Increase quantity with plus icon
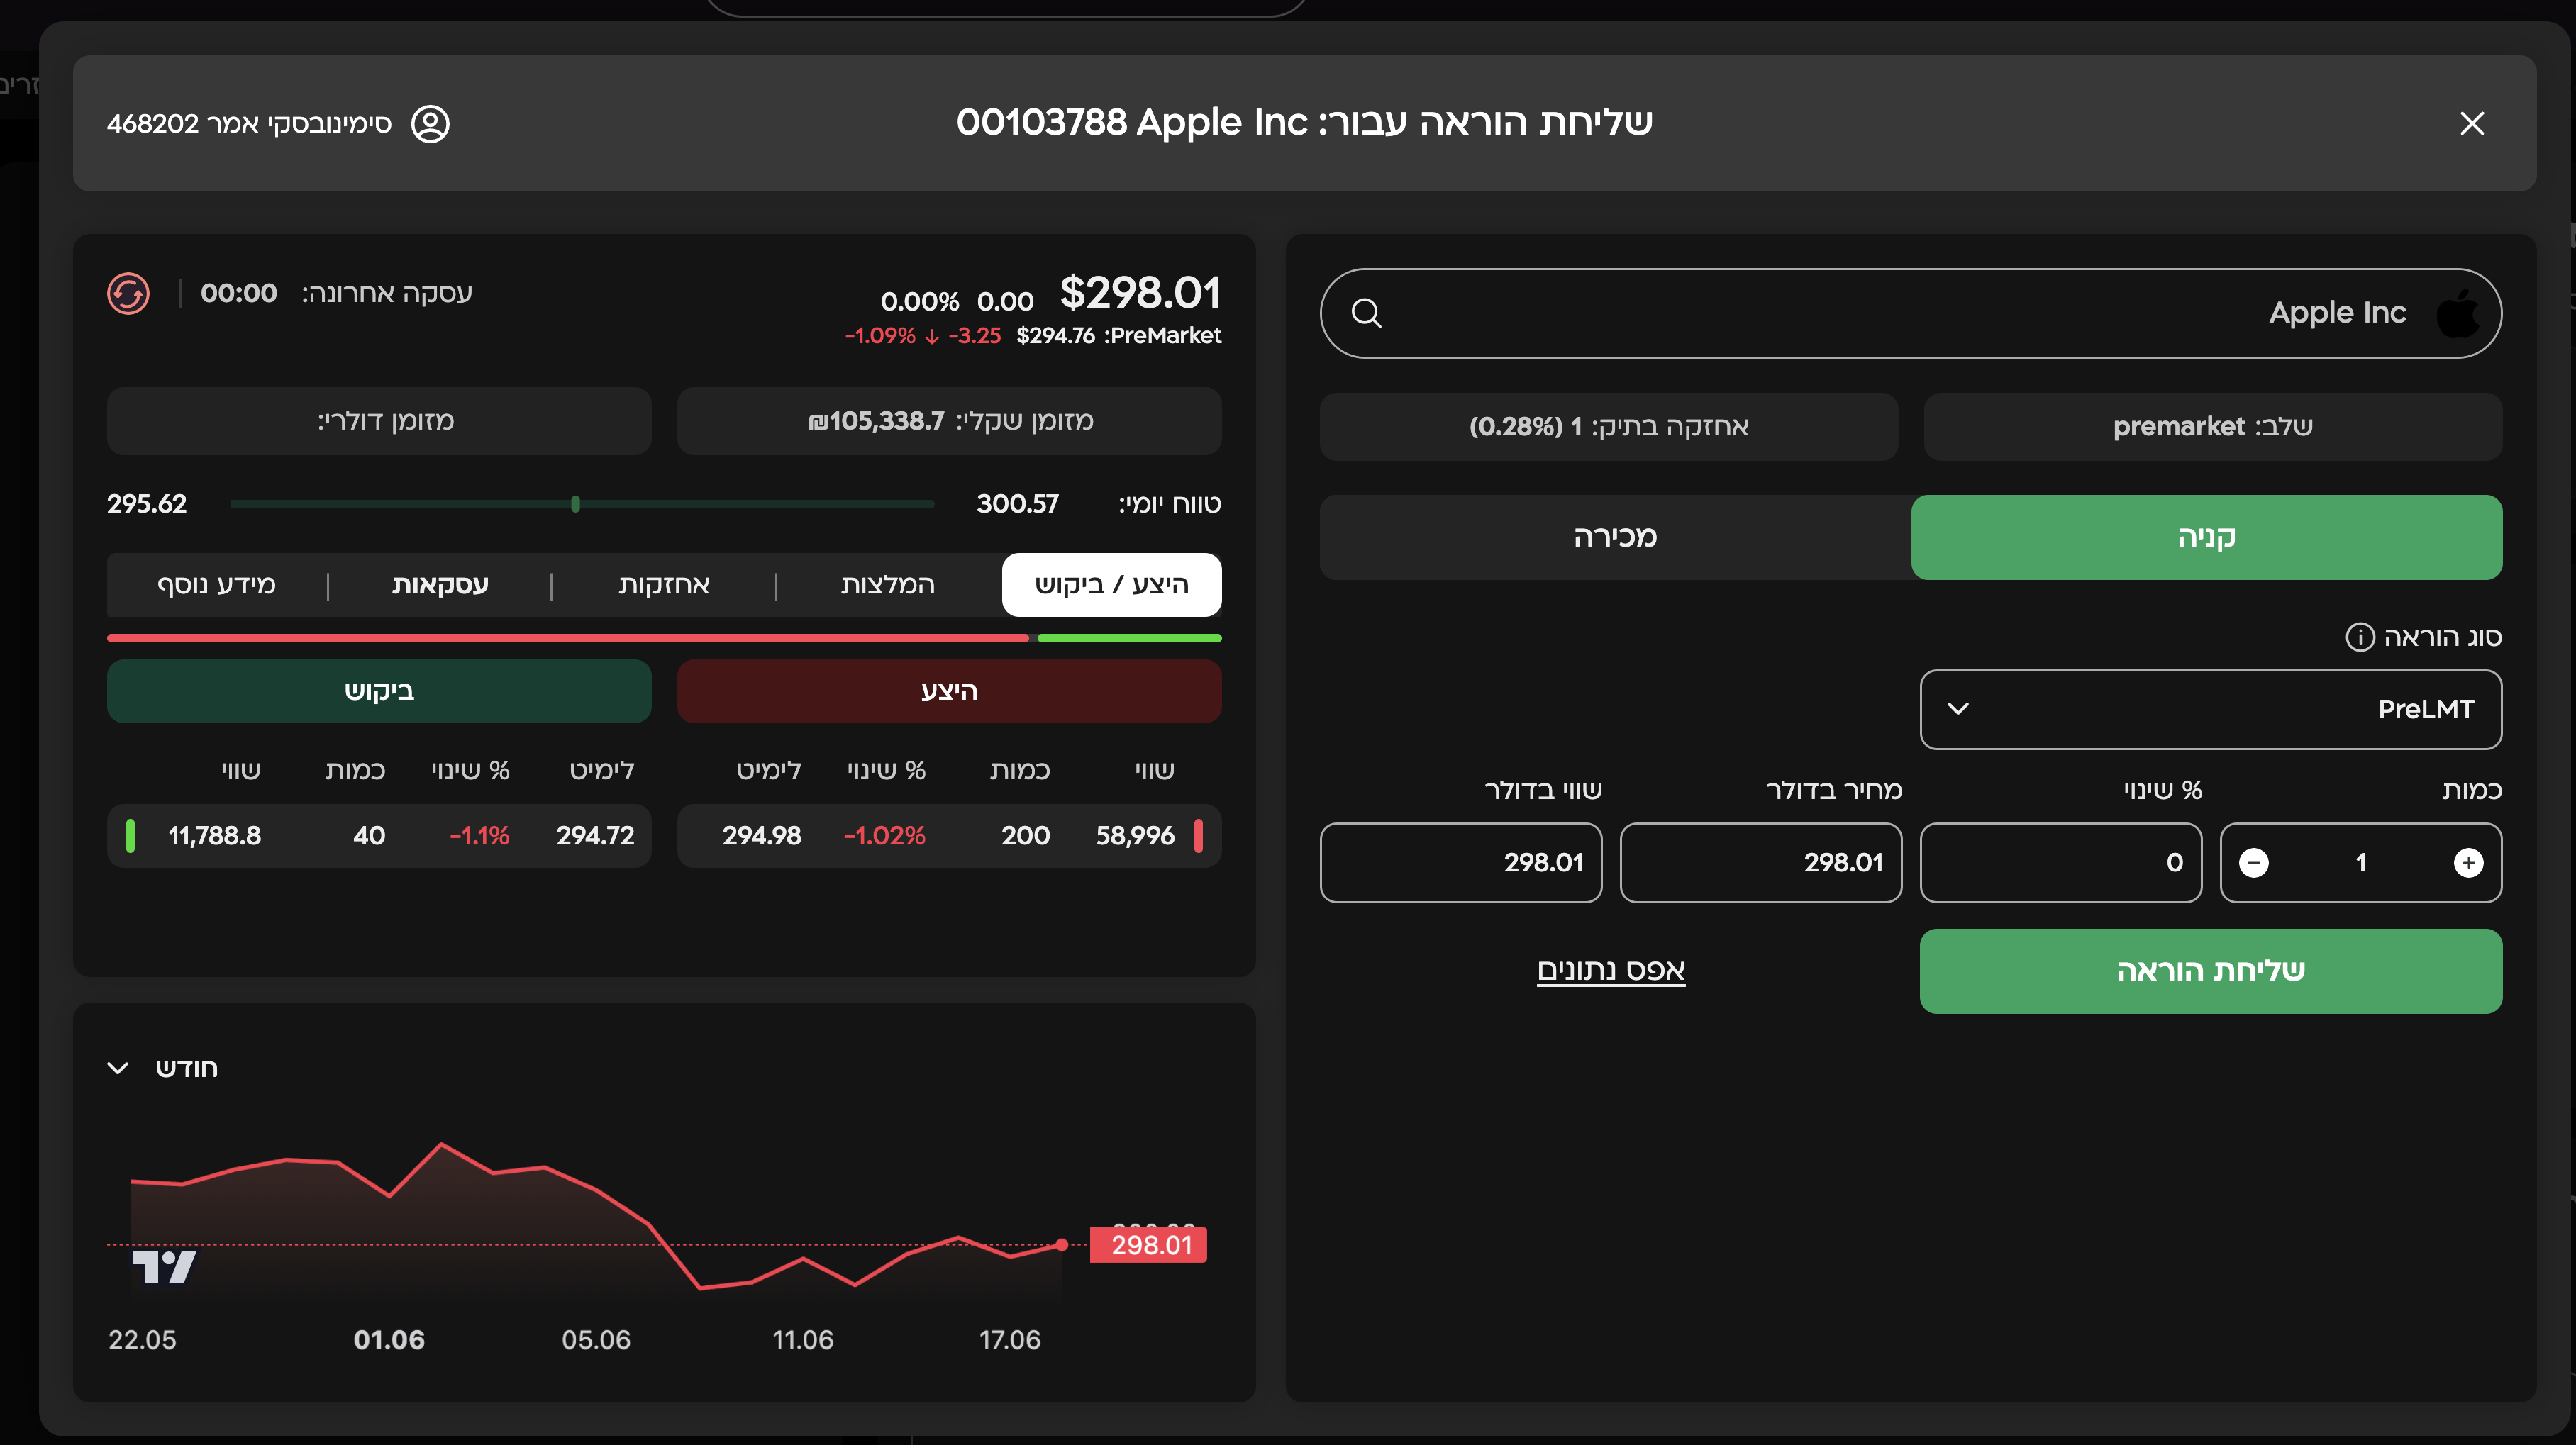The width and height of the screenshot is (2576, 1445). tap(2468, 862)
